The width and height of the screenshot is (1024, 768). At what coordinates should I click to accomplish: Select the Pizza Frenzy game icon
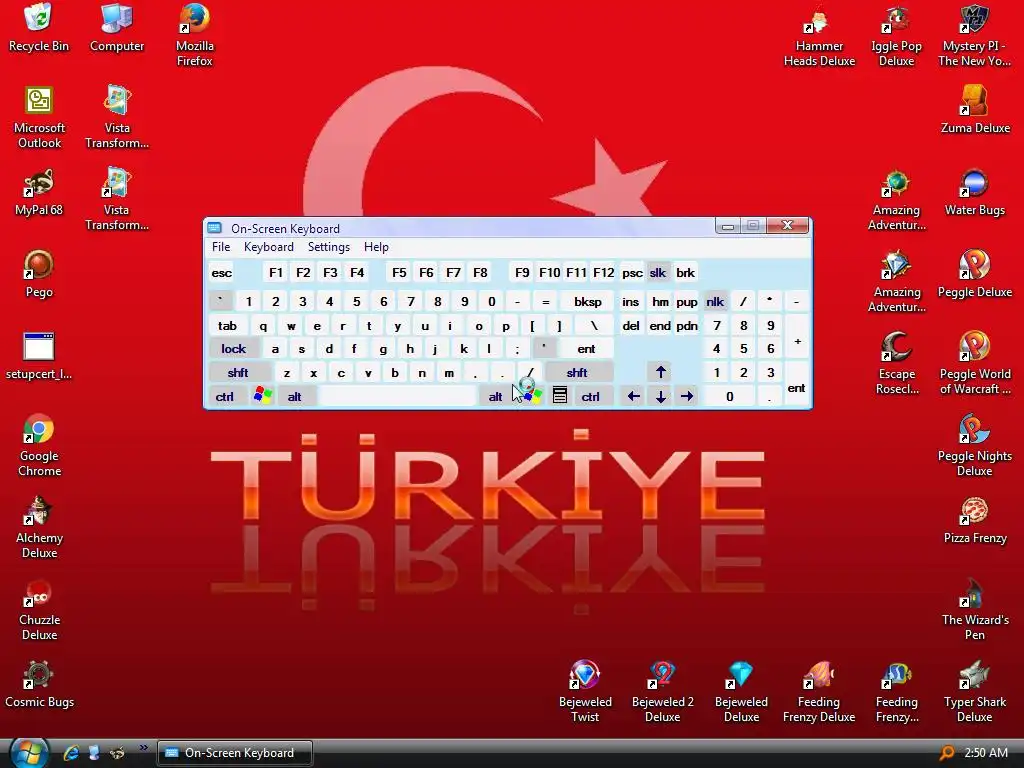tap(974, 520)
